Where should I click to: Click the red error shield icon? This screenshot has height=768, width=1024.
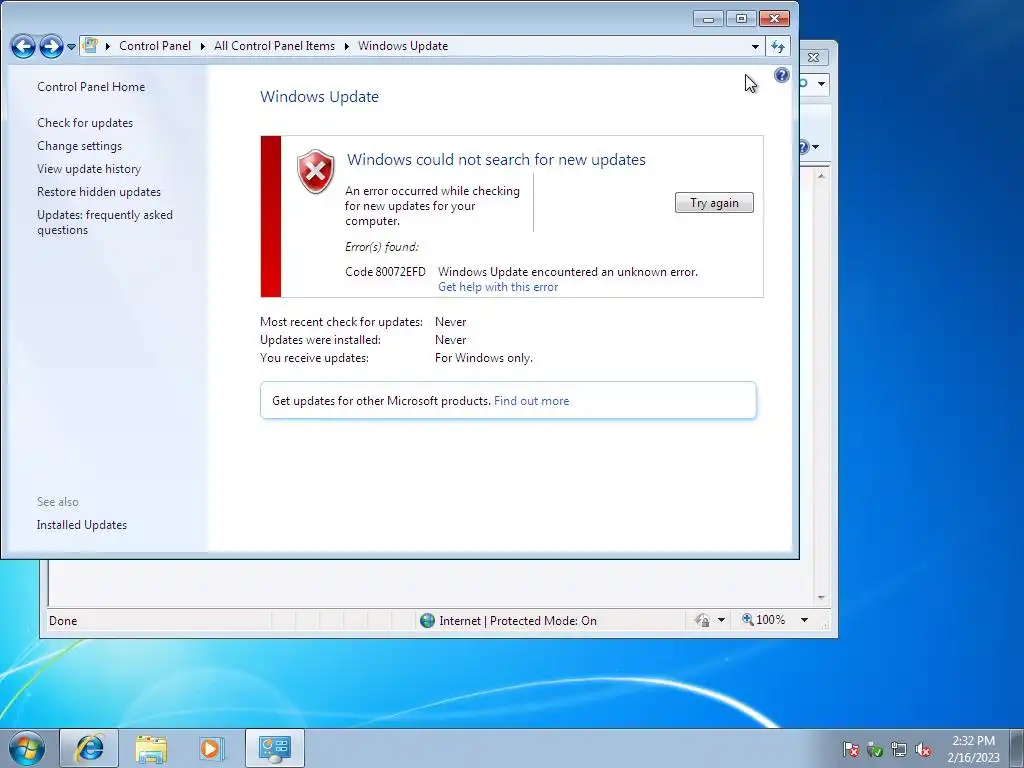click(315, 172)
